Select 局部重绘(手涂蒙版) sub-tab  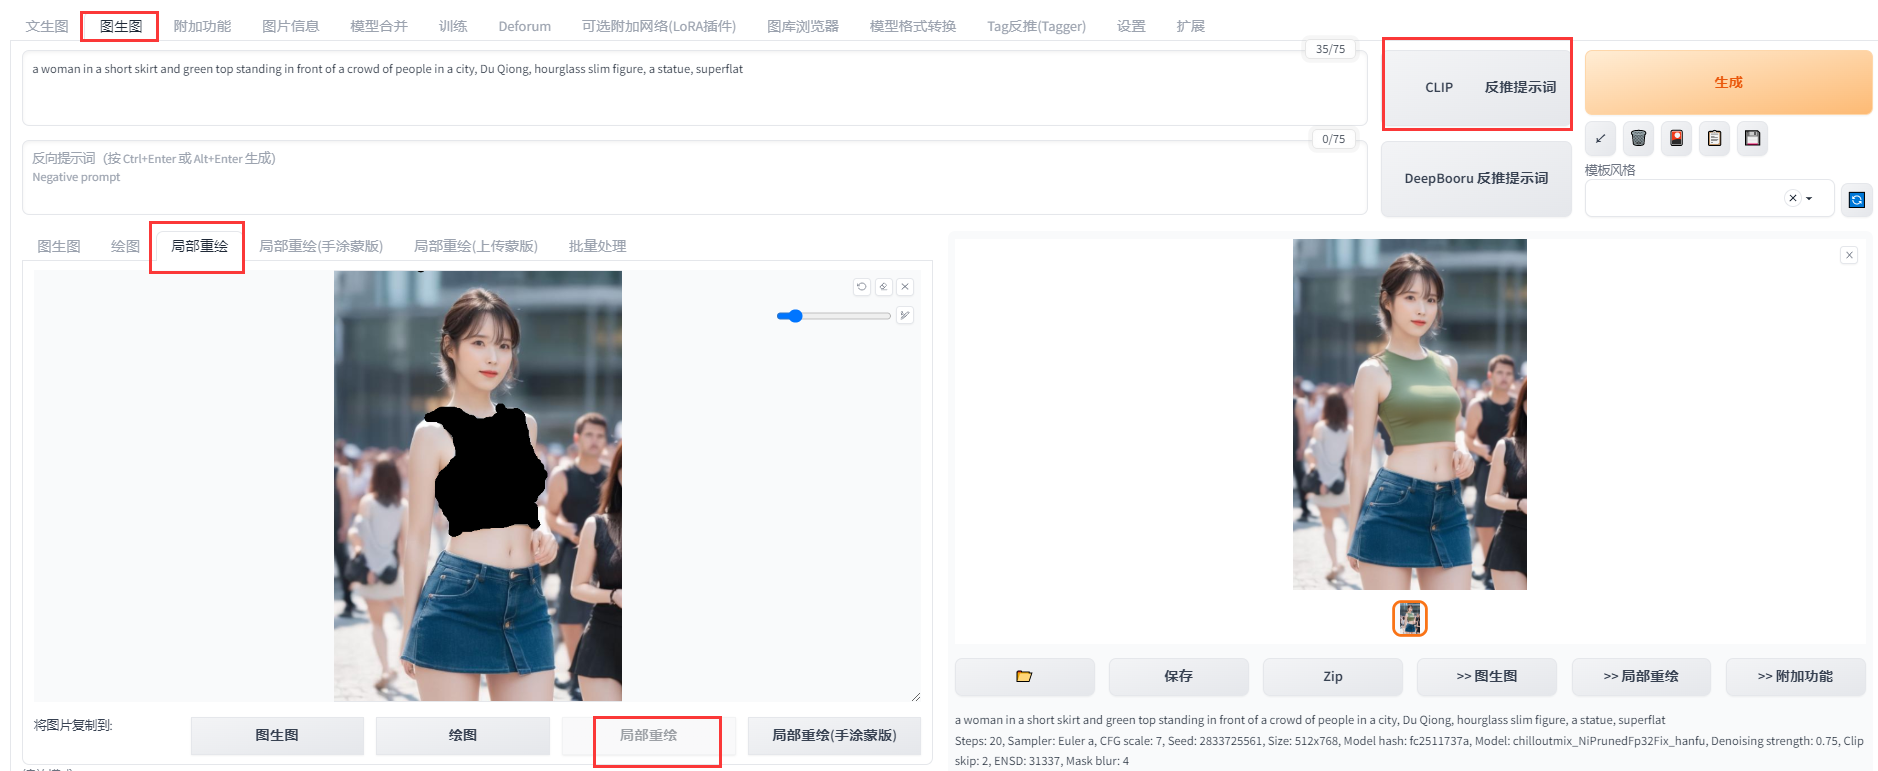321,246
